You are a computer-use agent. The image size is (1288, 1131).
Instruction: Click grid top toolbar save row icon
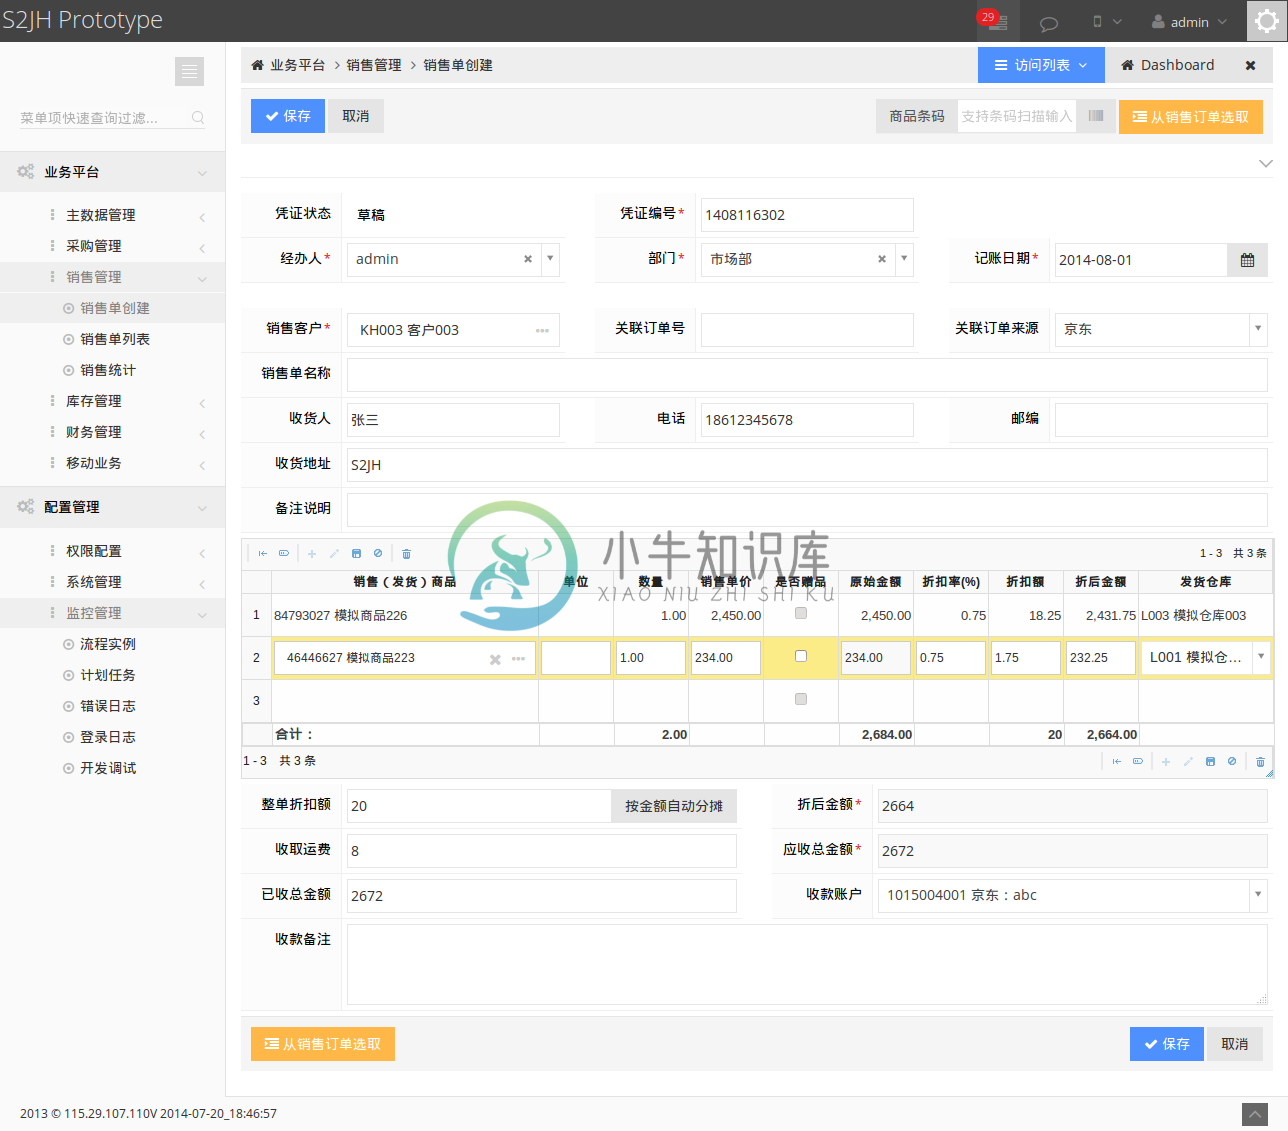pyautogui.click(x=356, y=553)
